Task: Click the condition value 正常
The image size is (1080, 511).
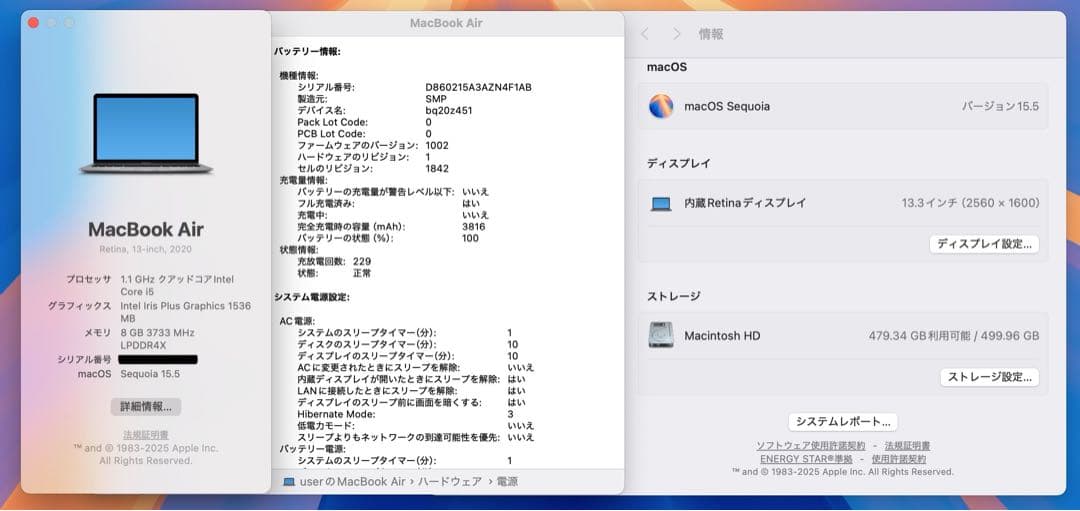Action: pos(362,273)
